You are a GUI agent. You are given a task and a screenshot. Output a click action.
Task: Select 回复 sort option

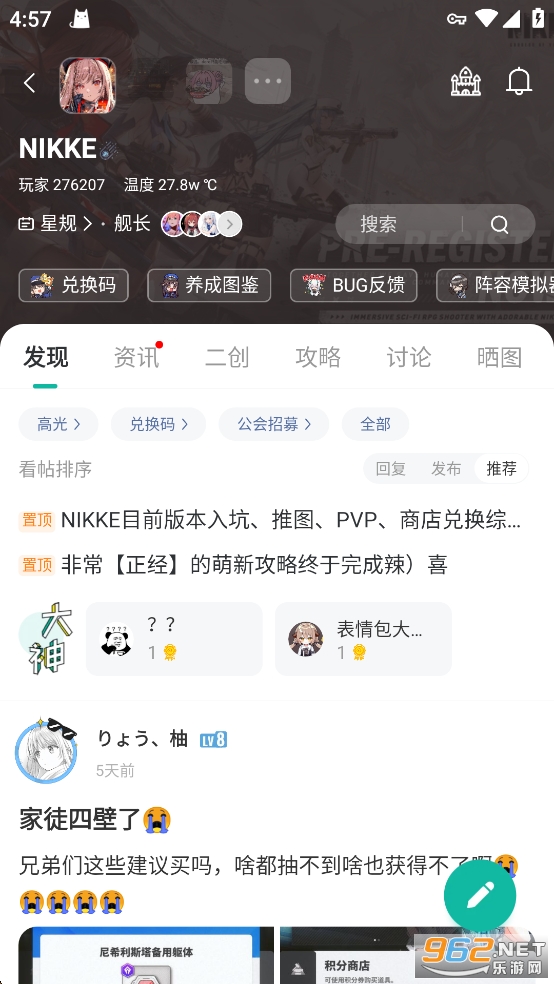click(391, 469)
